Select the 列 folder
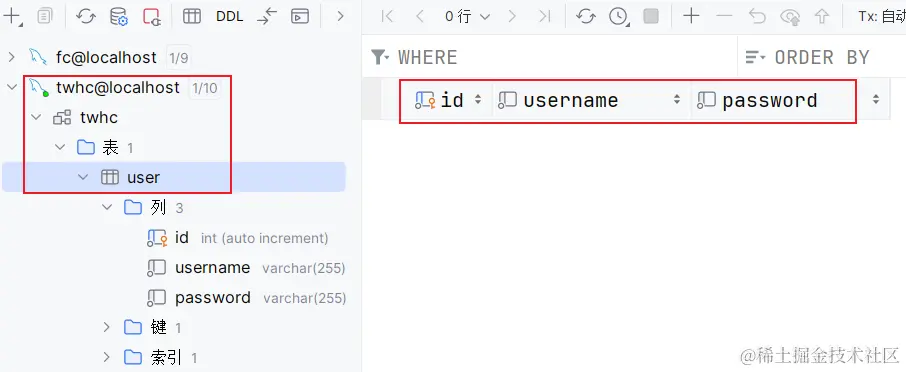This screenshot has height=372, width=906. [x=158, y=207]
